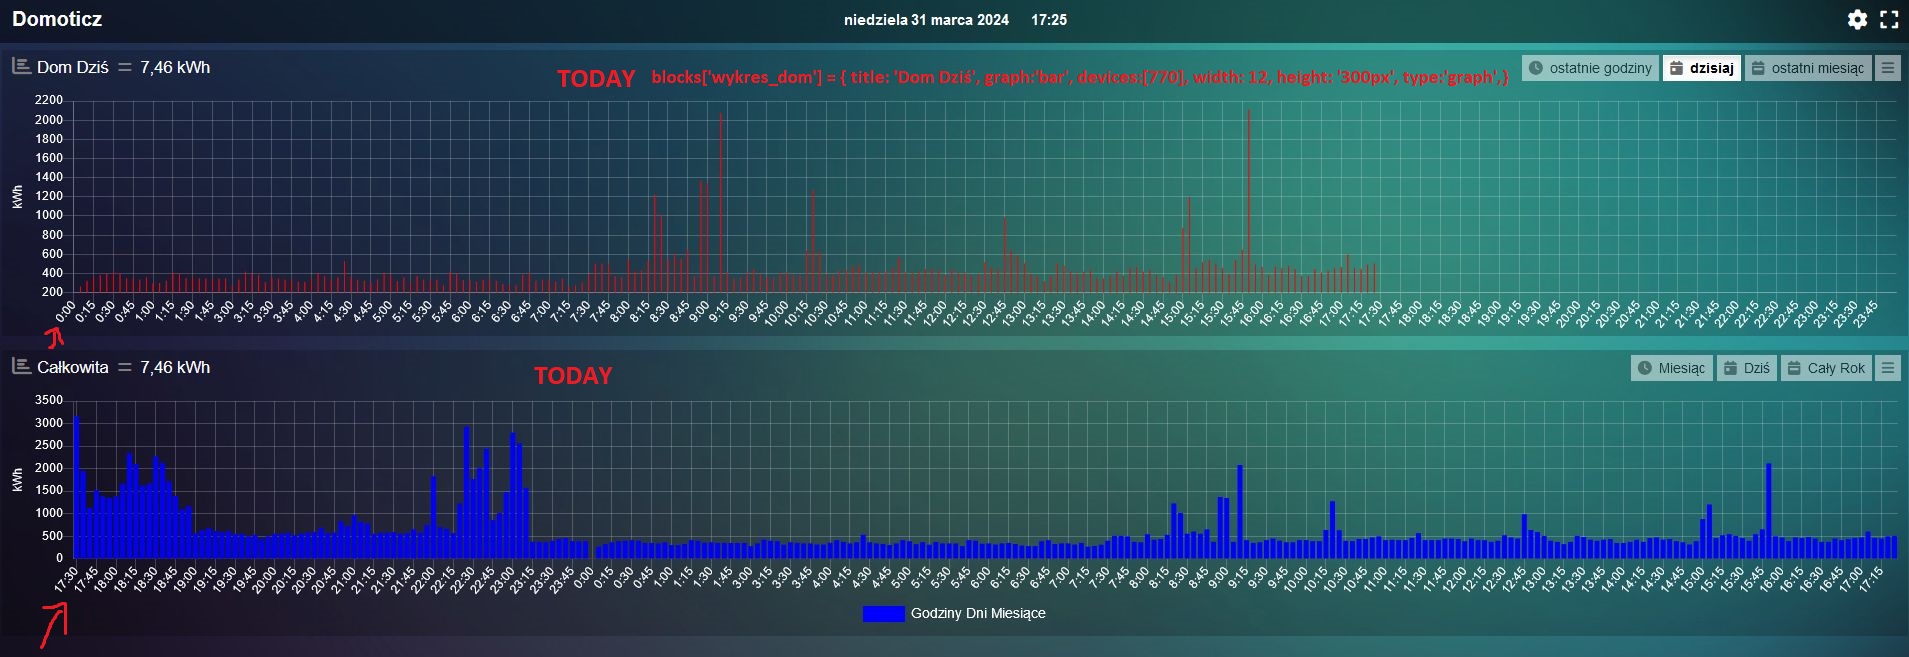The width and height of the screenshot is (1909, 657).
Task: Click the 2200 label on the upper y-axis
Action: 49,100
